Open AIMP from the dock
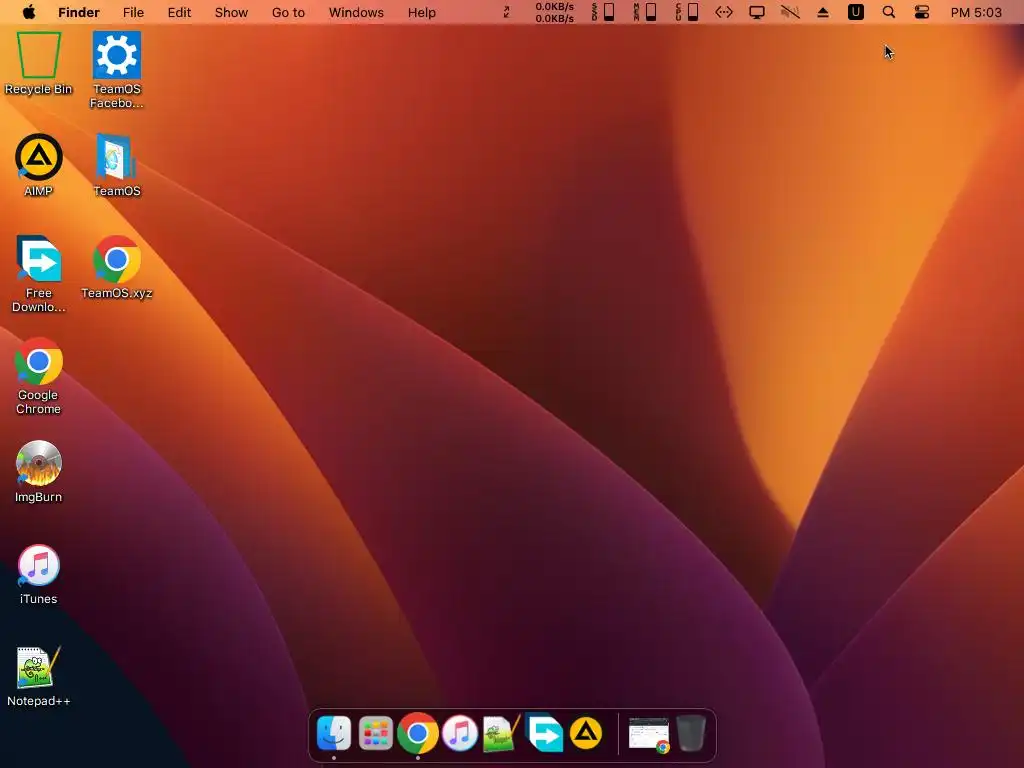This screenshot has width=1024, height=768. (586, 733)
